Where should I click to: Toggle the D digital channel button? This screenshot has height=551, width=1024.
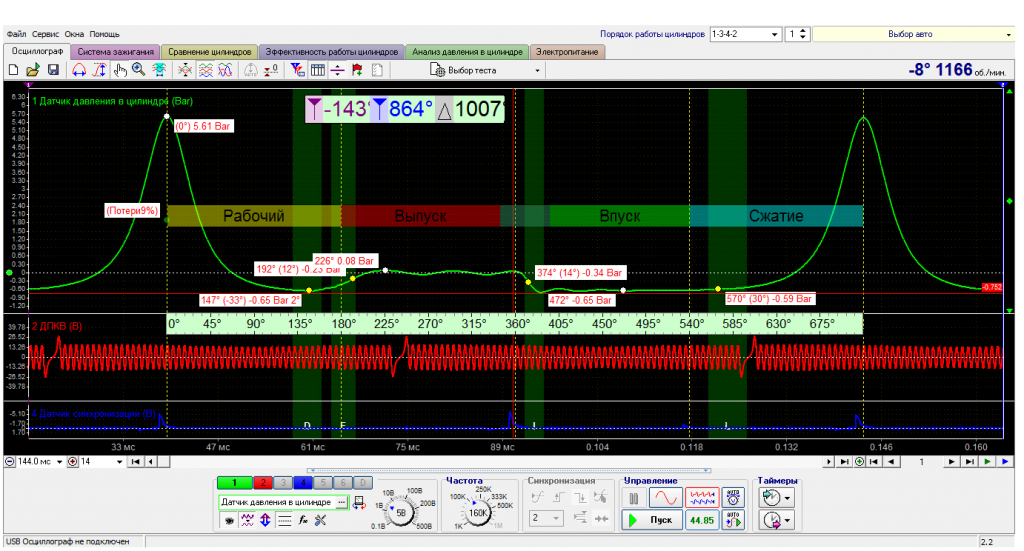tap(363, 483)
